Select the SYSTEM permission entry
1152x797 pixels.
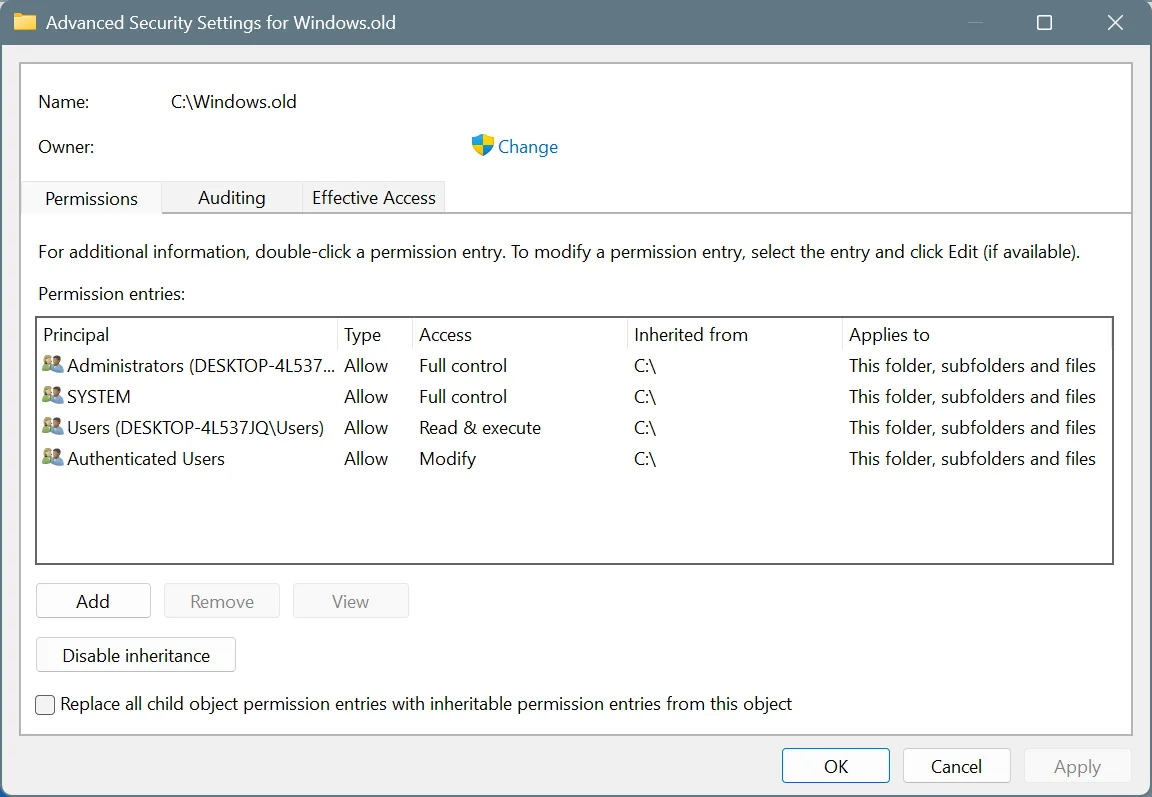tap(574, 396)
